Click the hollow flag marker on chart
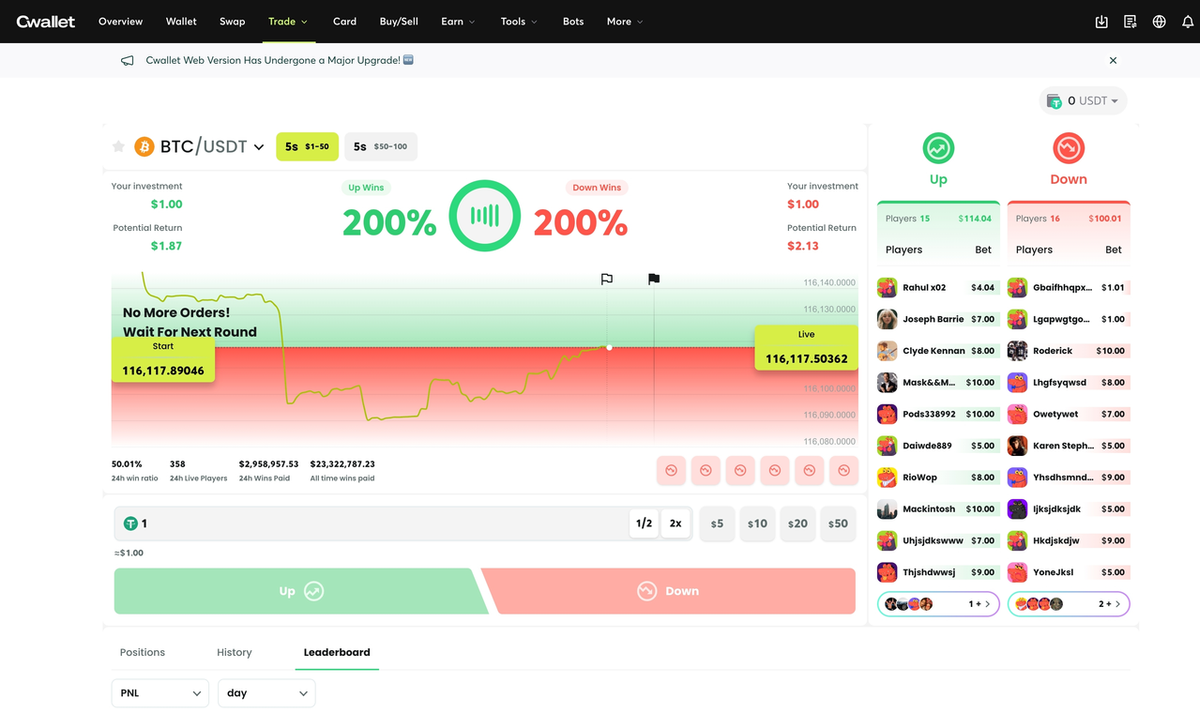The image size is (1200, 713). 607,279
